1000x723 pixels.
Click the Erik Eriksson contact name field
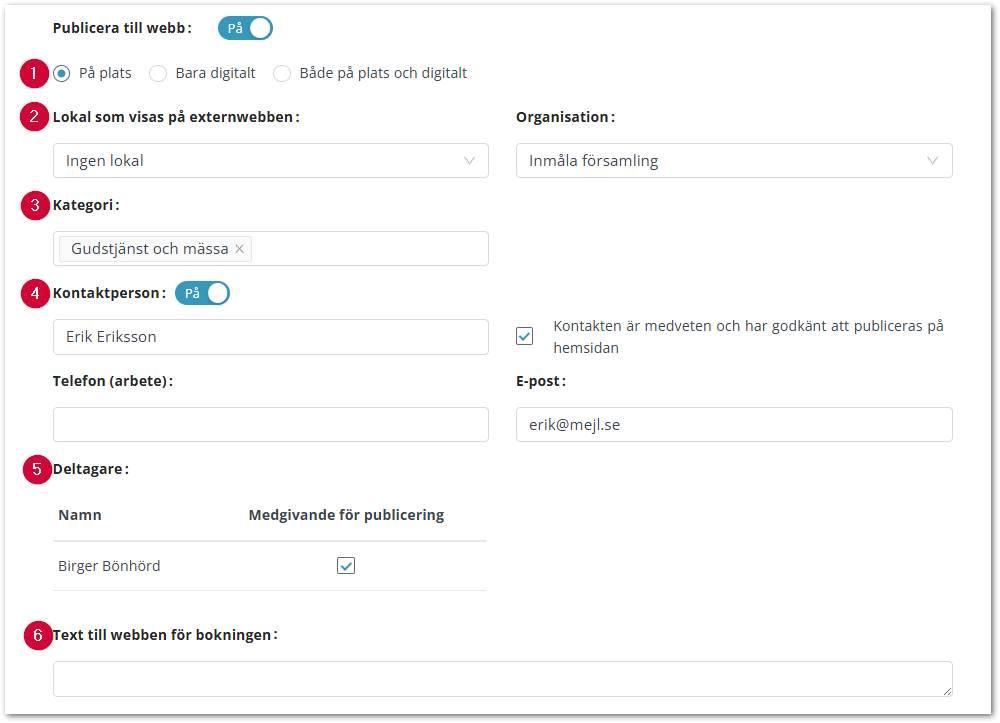[270, 337]
